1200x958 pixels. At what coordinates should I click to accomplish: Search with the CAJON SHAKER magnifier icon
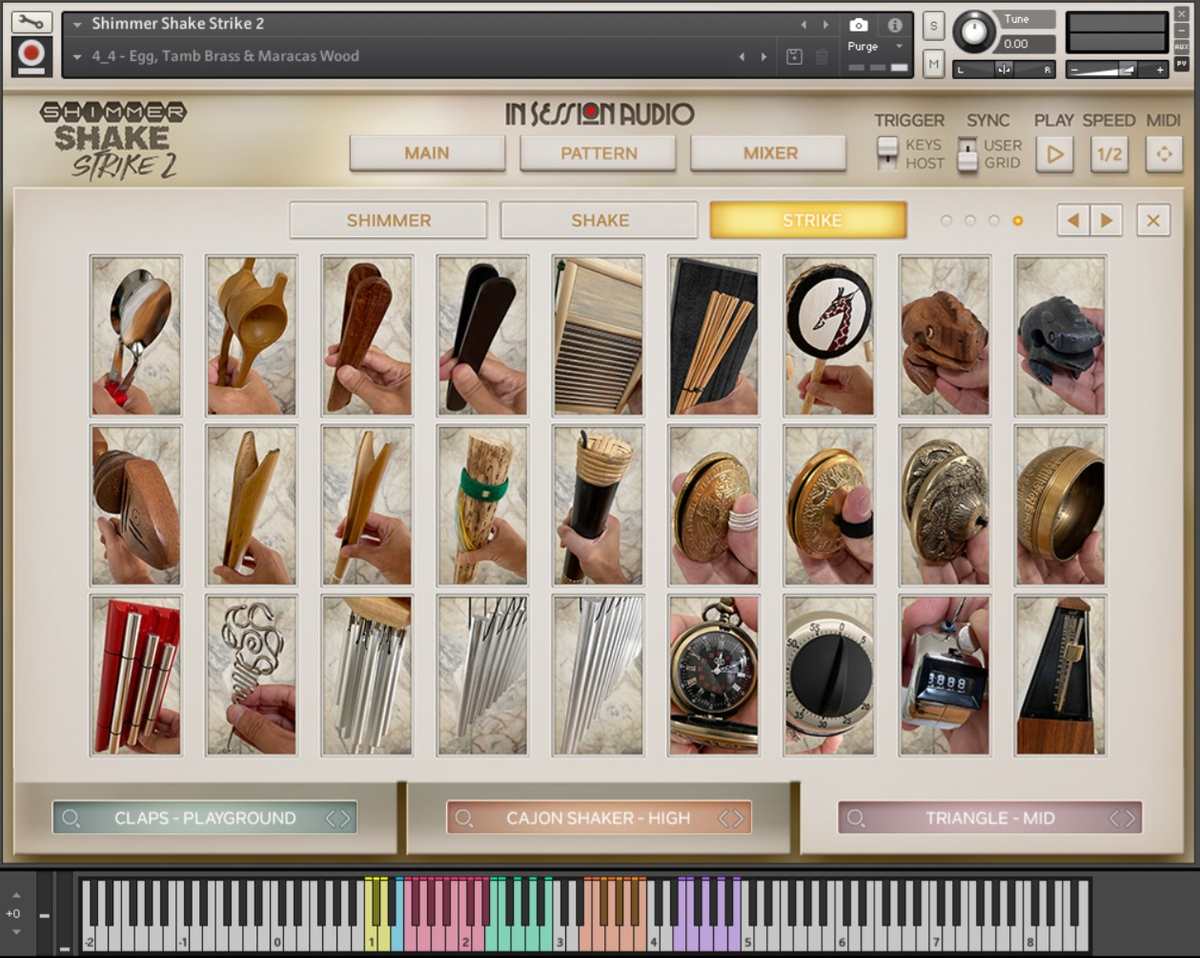point(464,818)
